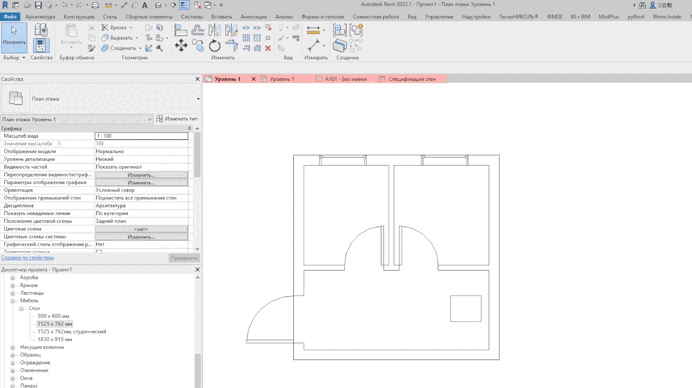The image size is (692, 388).
Task: Switch to the Управление ribbon tab
Action: point(439,17)
